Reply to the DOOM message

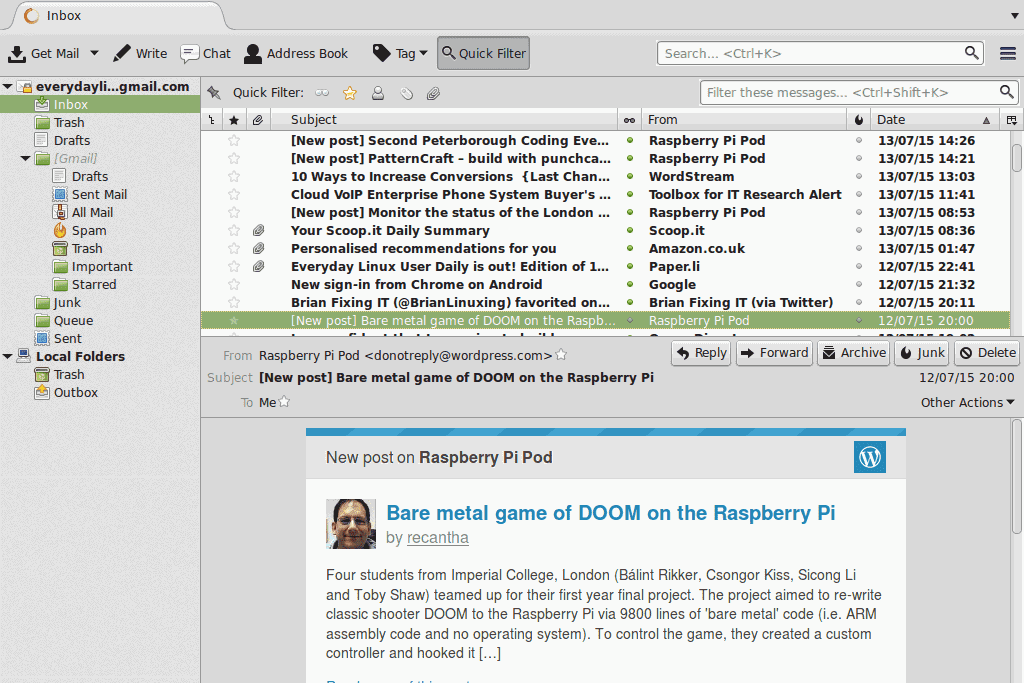(x=701, y=353)
